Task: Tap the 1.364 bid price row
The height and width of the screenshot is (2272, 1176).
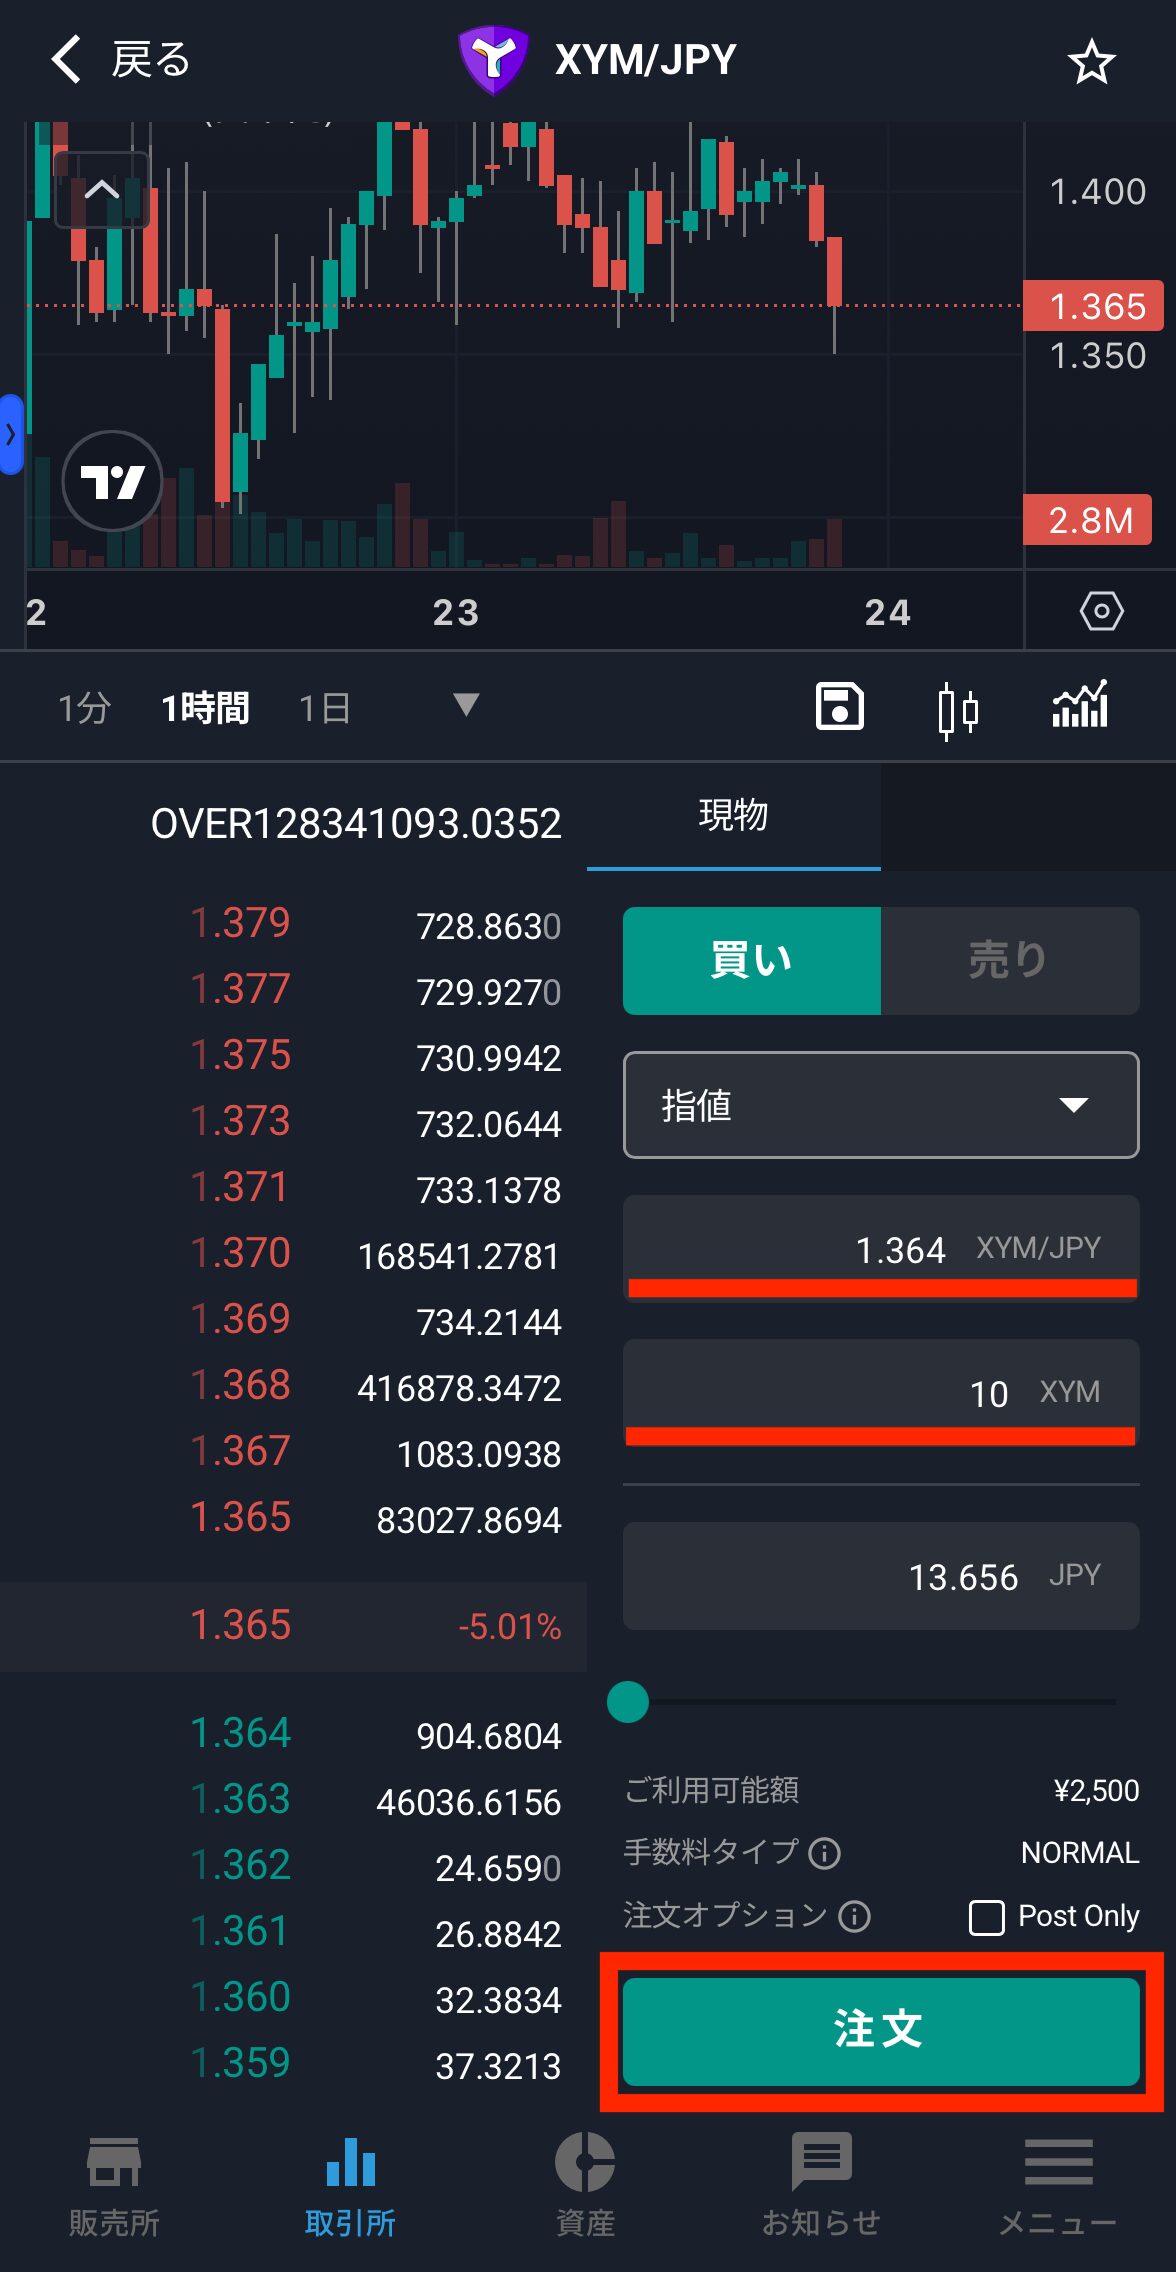Action: [x=294, y=1734]
